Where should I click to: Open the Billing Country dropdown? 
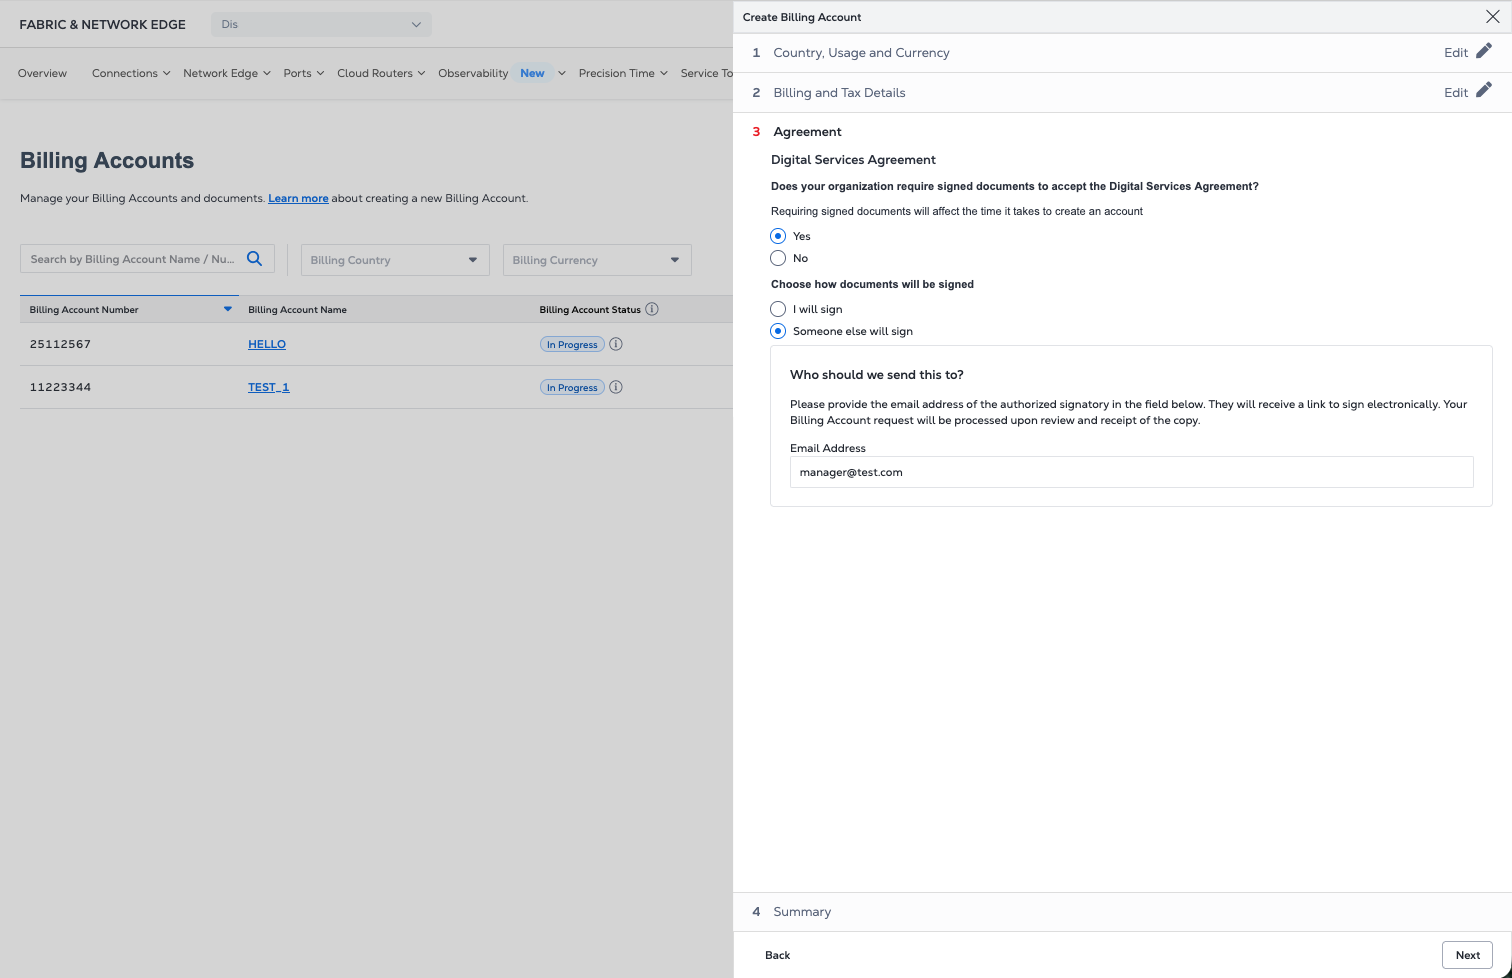tap(395, 260)
